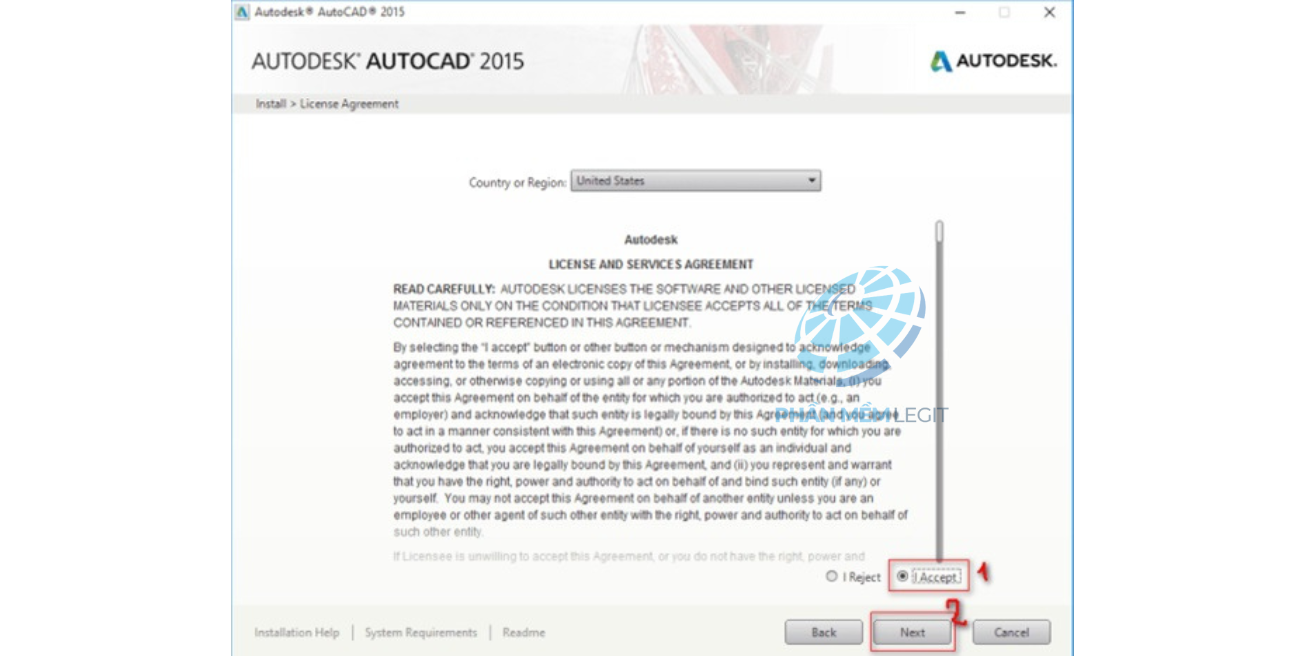1305x656 pixels.
Task: Click the Autodesk logo in the header
Action: pyautogui.click(x=993, y=61)
